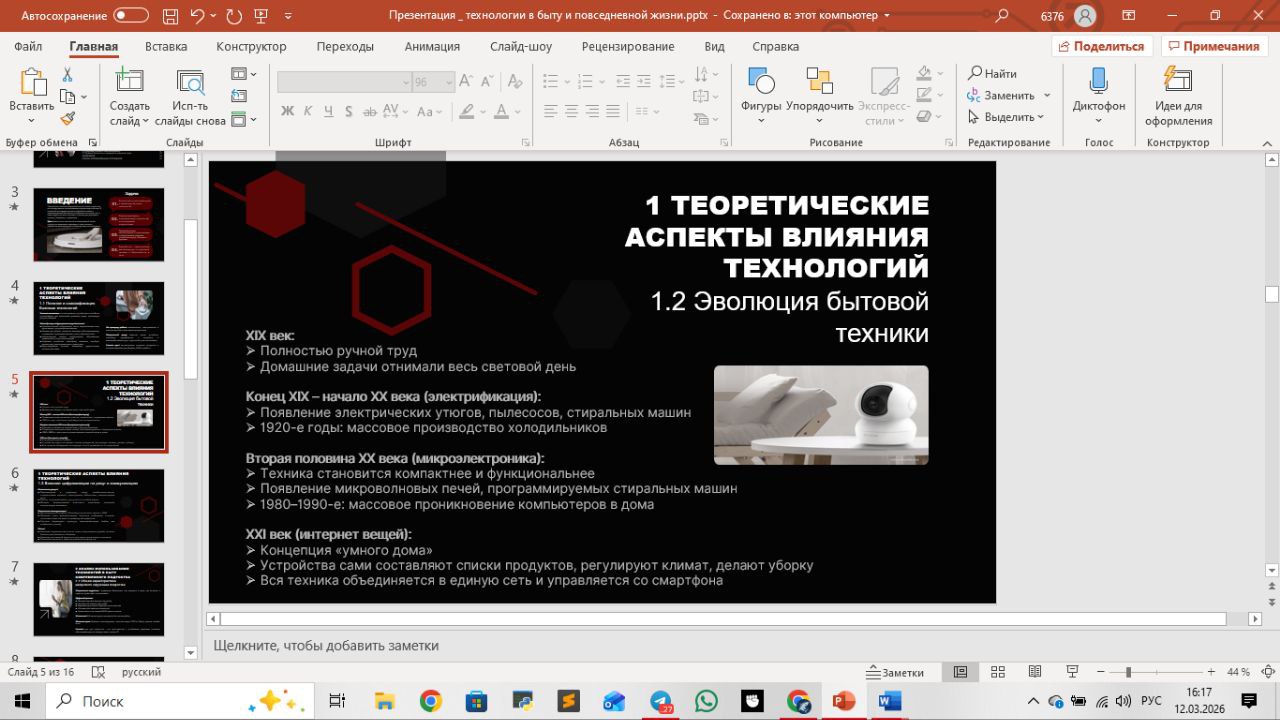Click the Save floppy disk icon
This screenshot has width=1280, height=720.
tap(168, 16)
